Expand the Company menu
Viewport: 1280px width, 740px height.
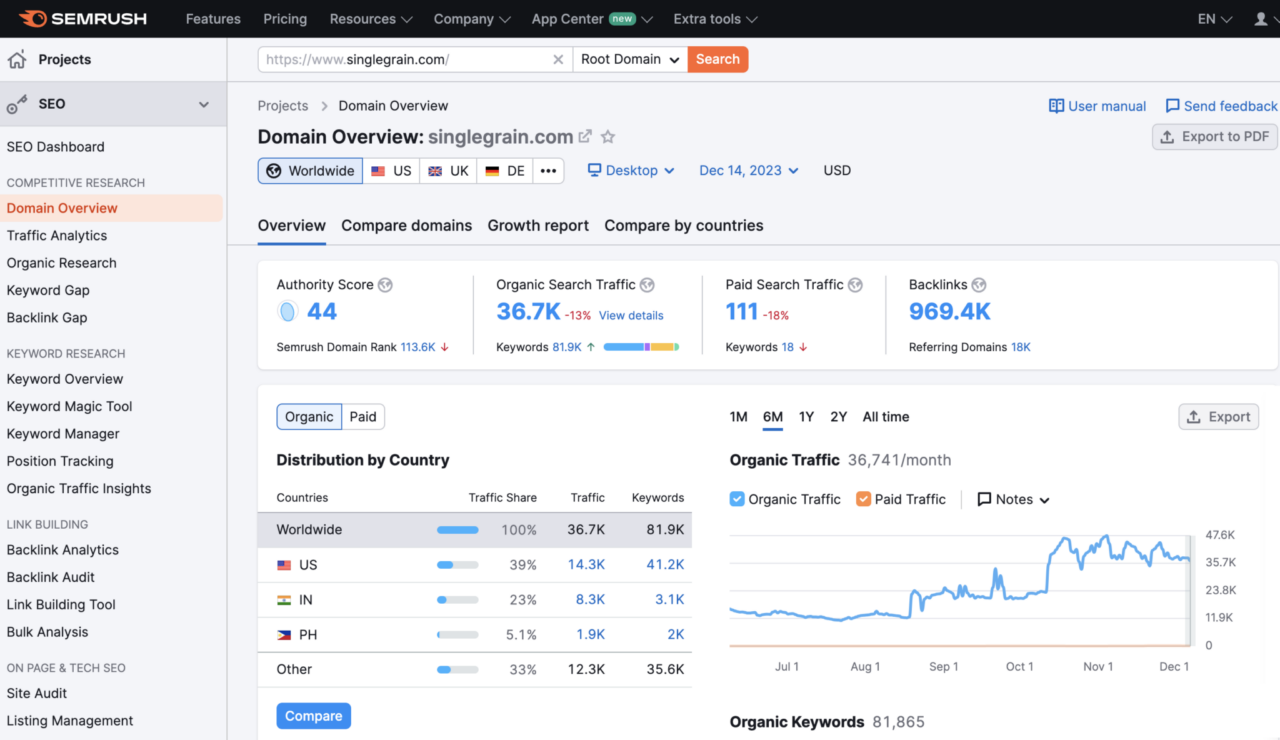[472, 19]
